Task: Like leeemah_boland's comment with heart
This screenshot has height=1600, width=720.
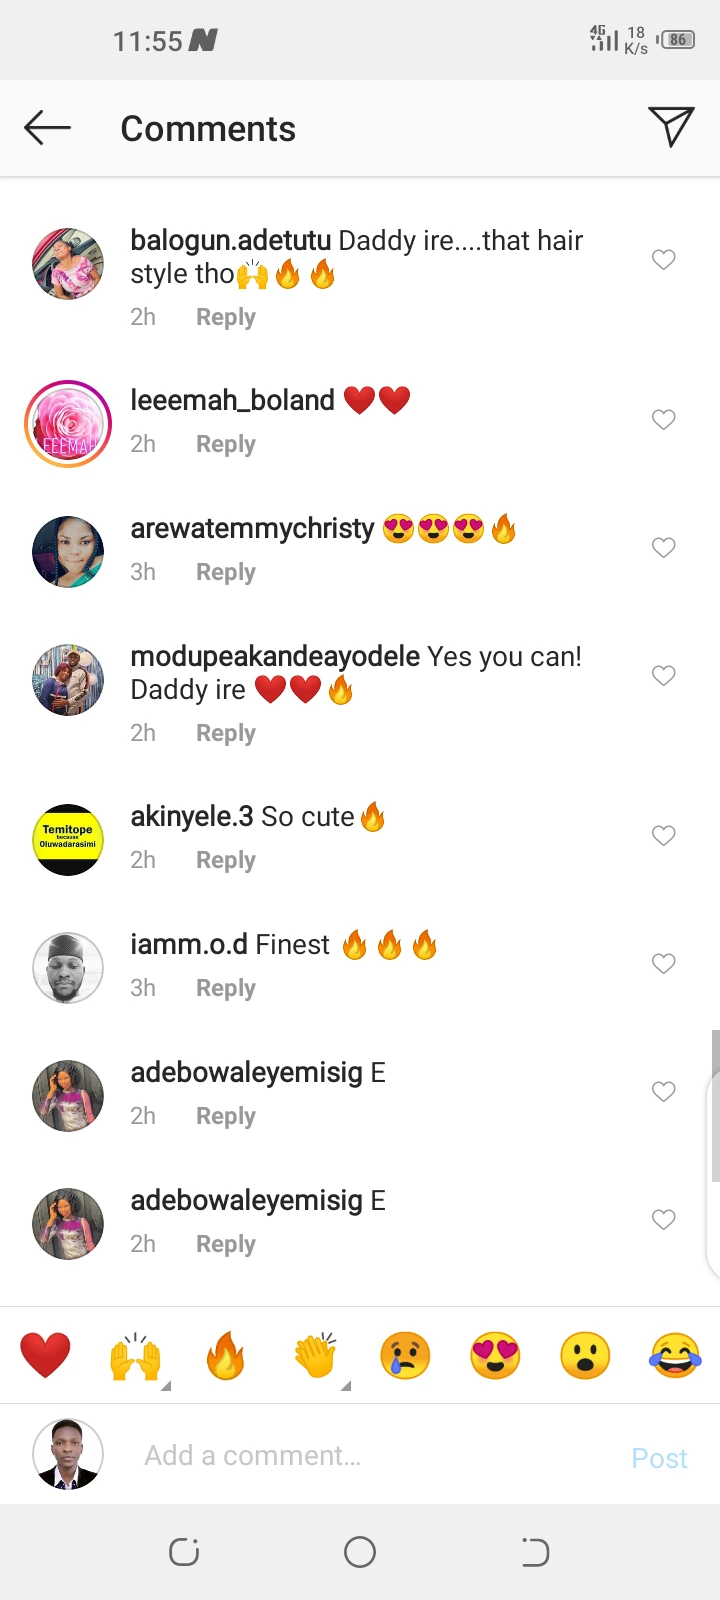Action: pyautogui.click(x=664, y=420)
